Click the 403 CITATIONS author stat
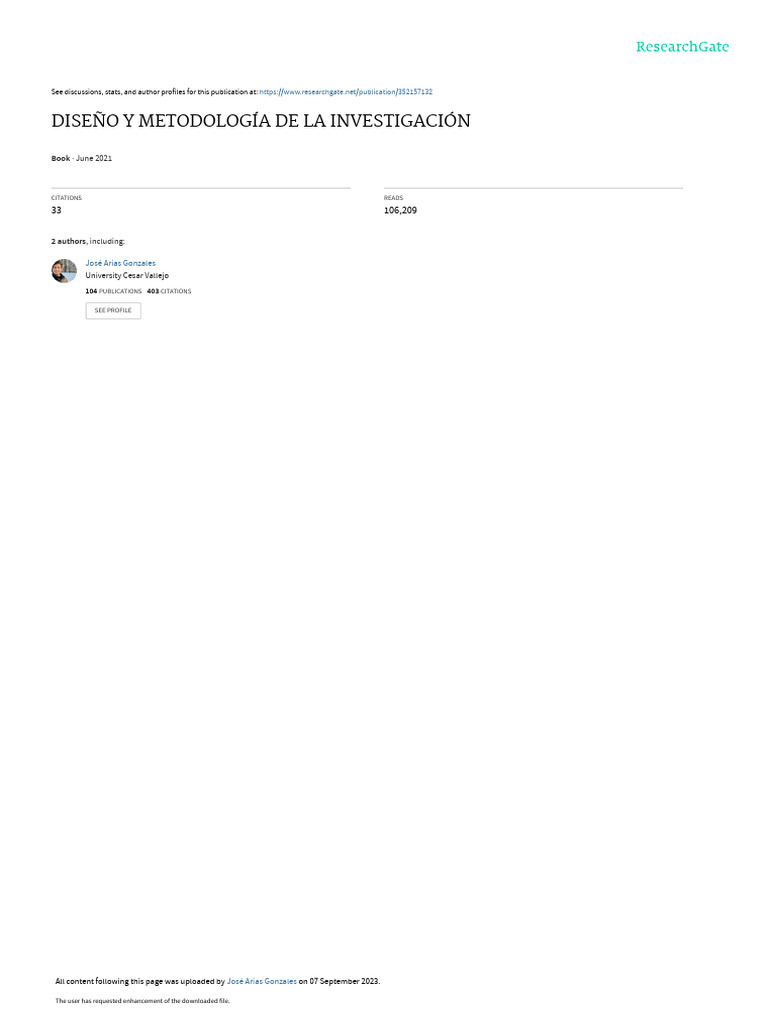Viewport: 768px width, 1024px height. 169,291
